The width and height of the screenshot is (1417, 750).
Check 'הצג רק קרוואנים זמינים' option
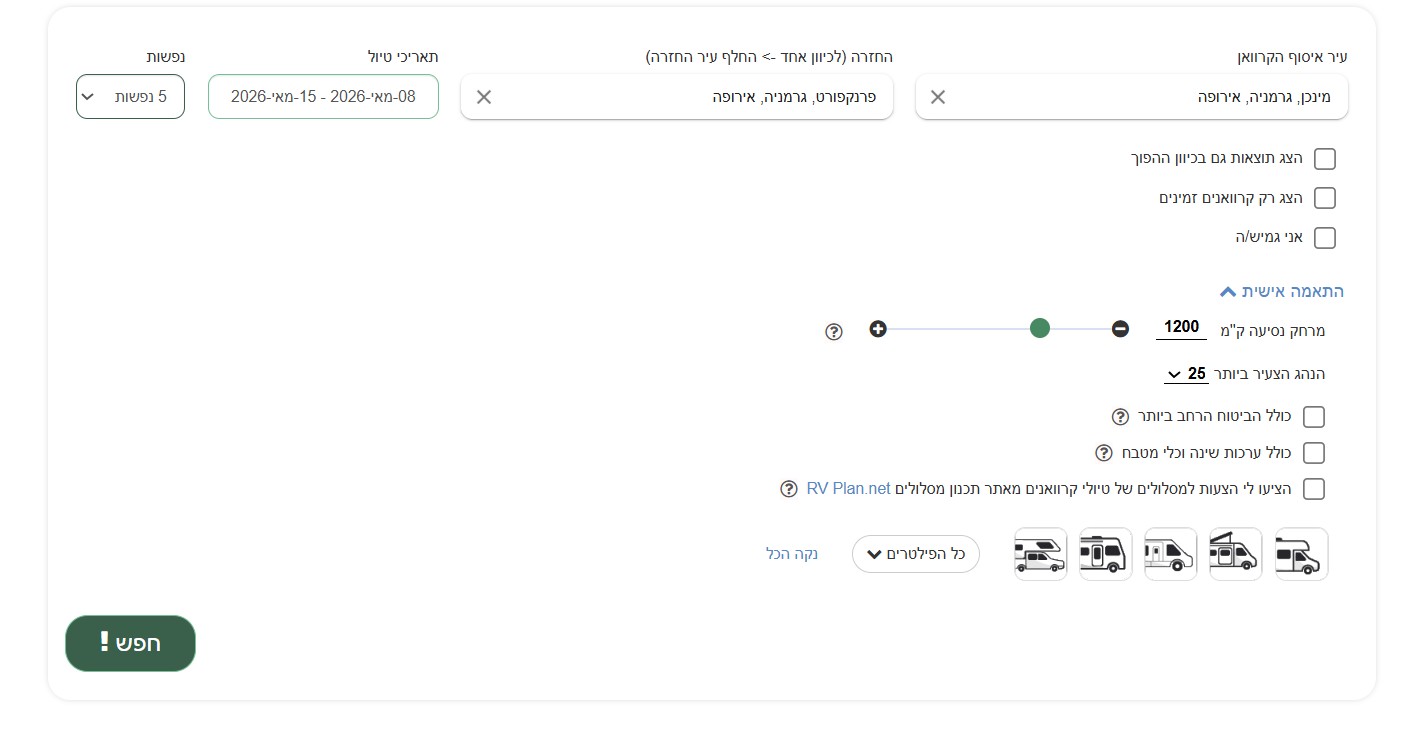coord(1324,198)
